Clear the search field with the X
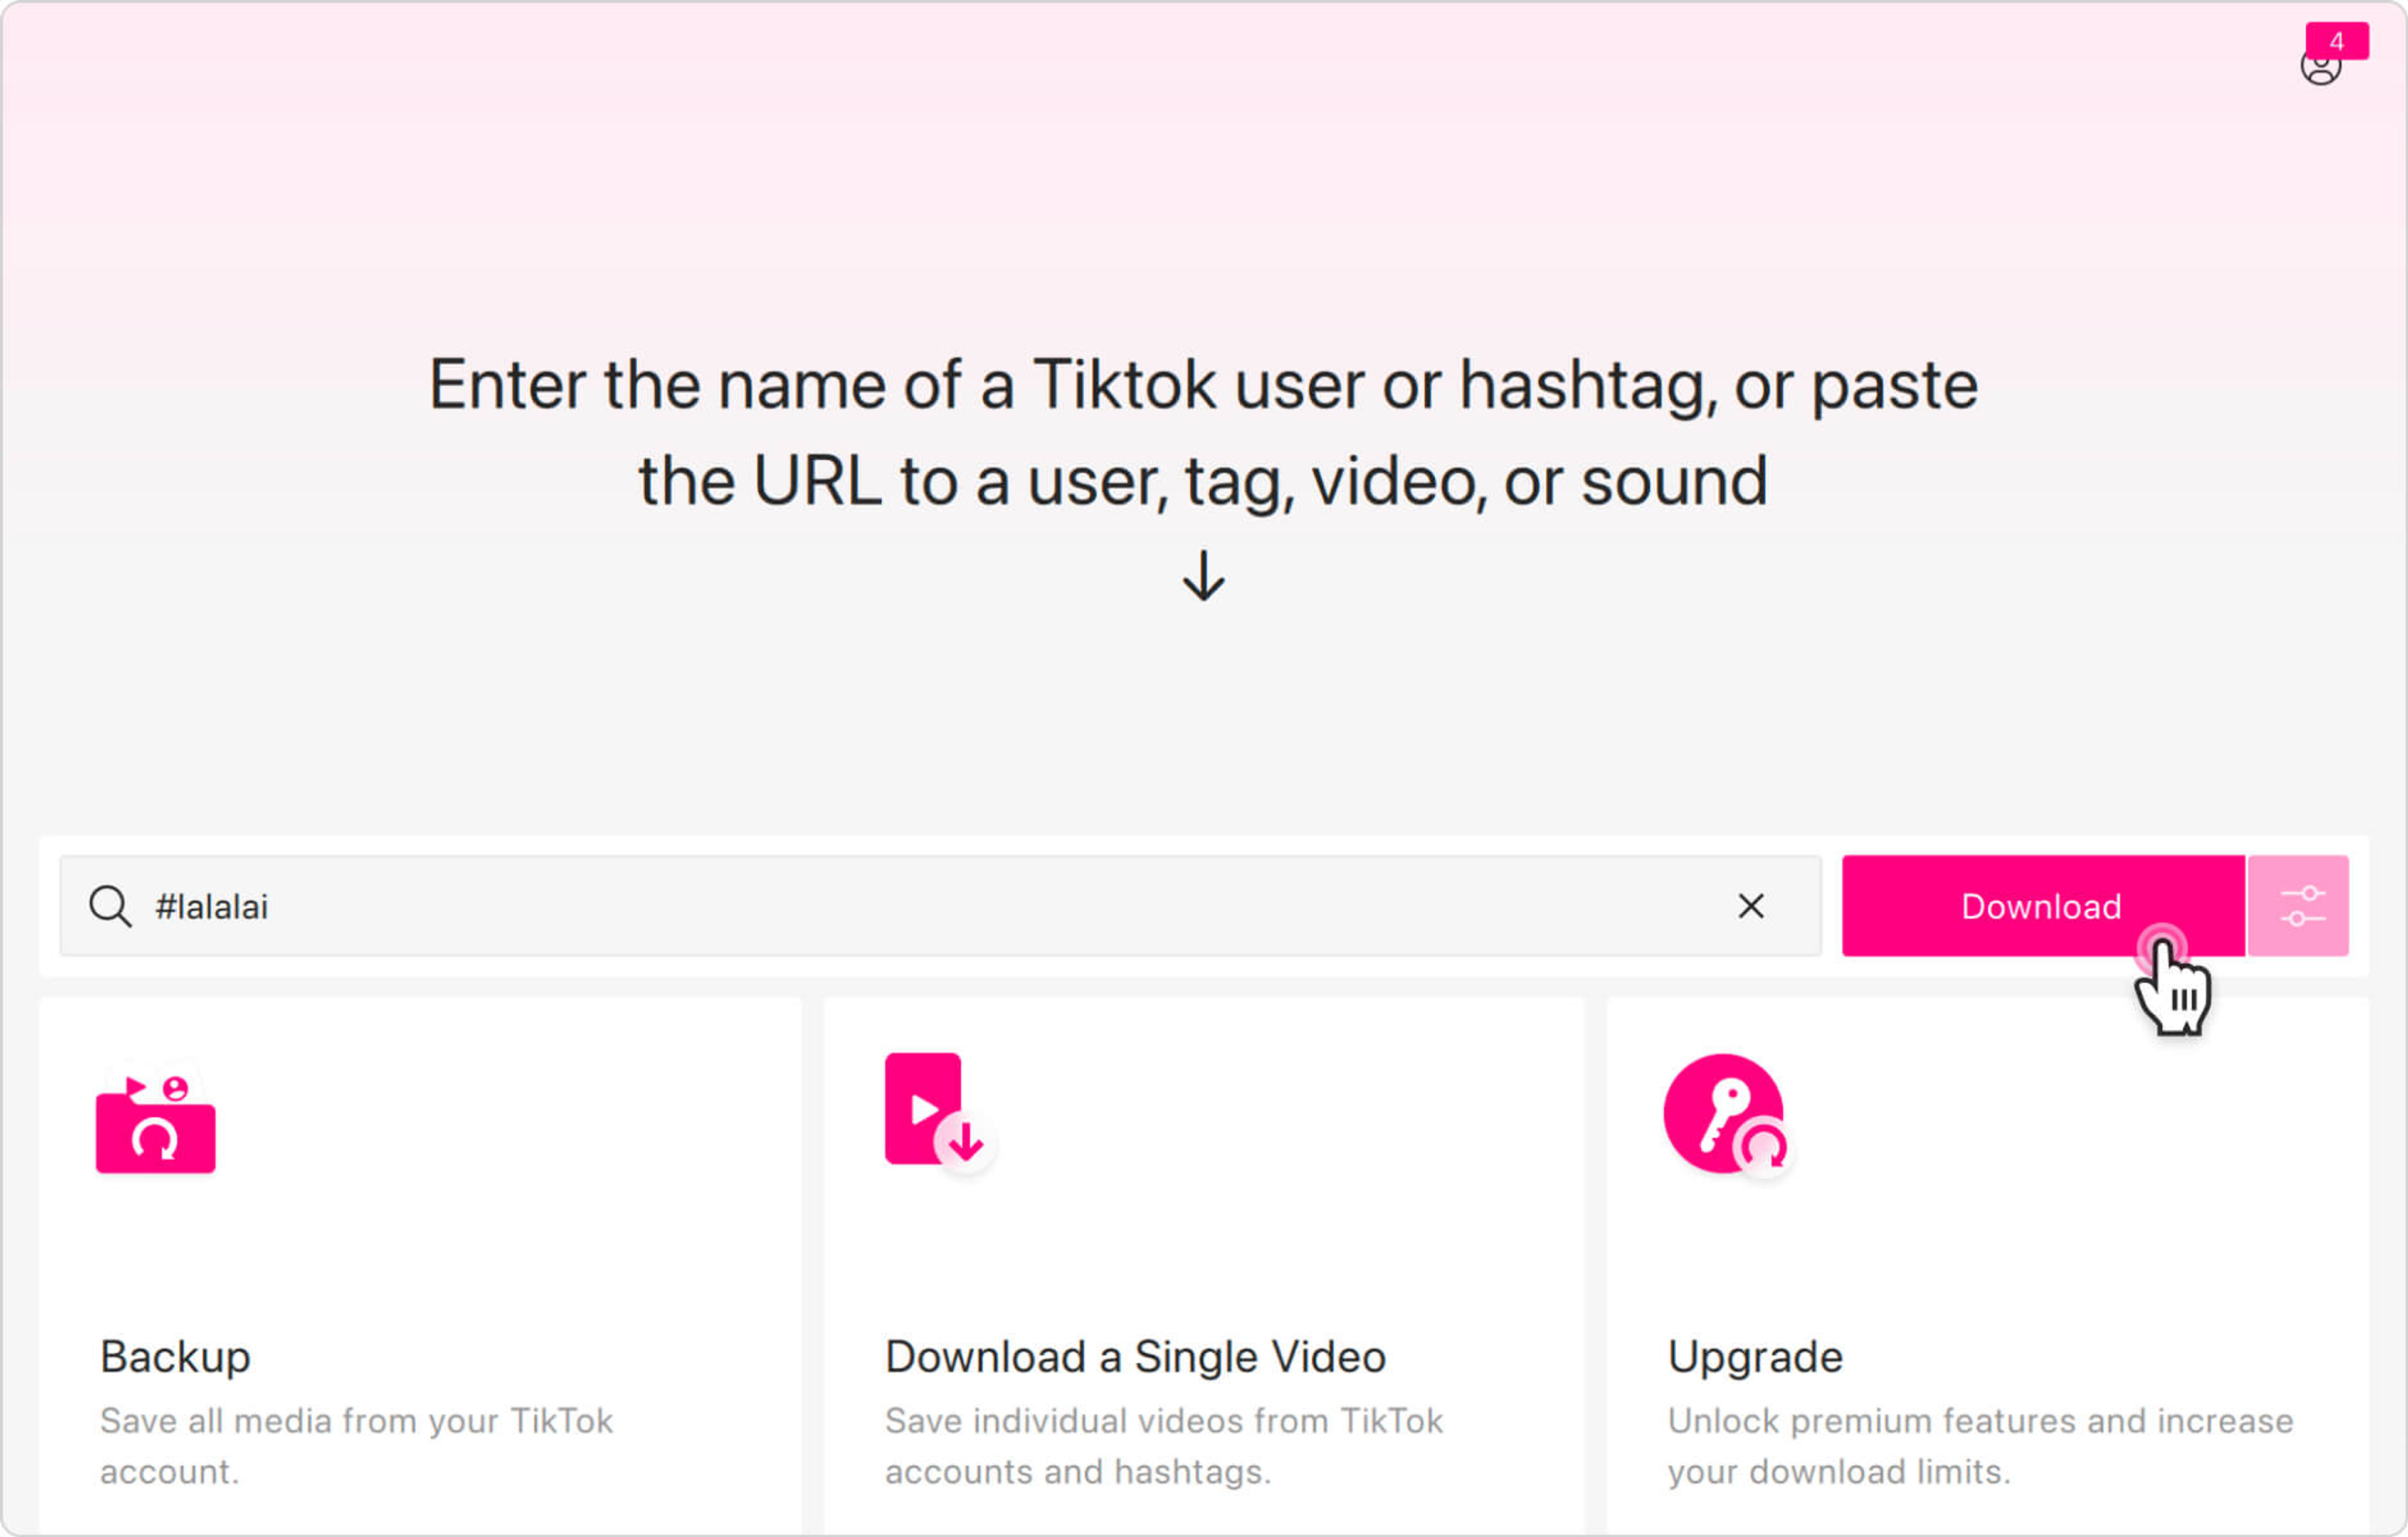Screen dimensions: 2408x1537 point(1751,907)
